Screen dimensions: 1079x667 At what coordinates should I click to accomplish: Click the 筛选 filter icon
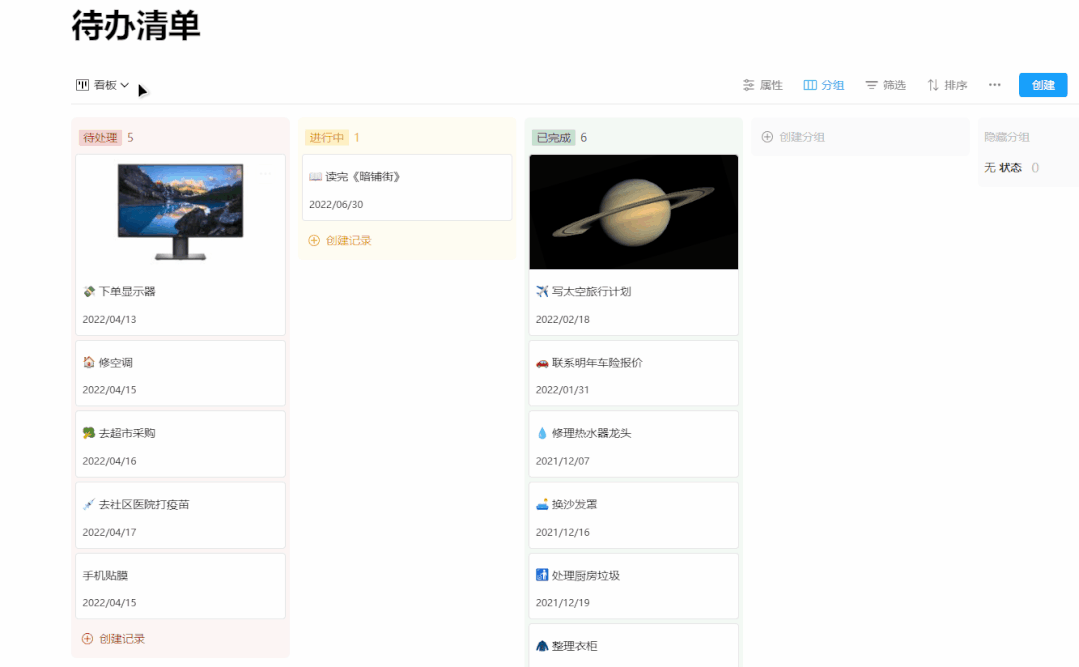871,85
